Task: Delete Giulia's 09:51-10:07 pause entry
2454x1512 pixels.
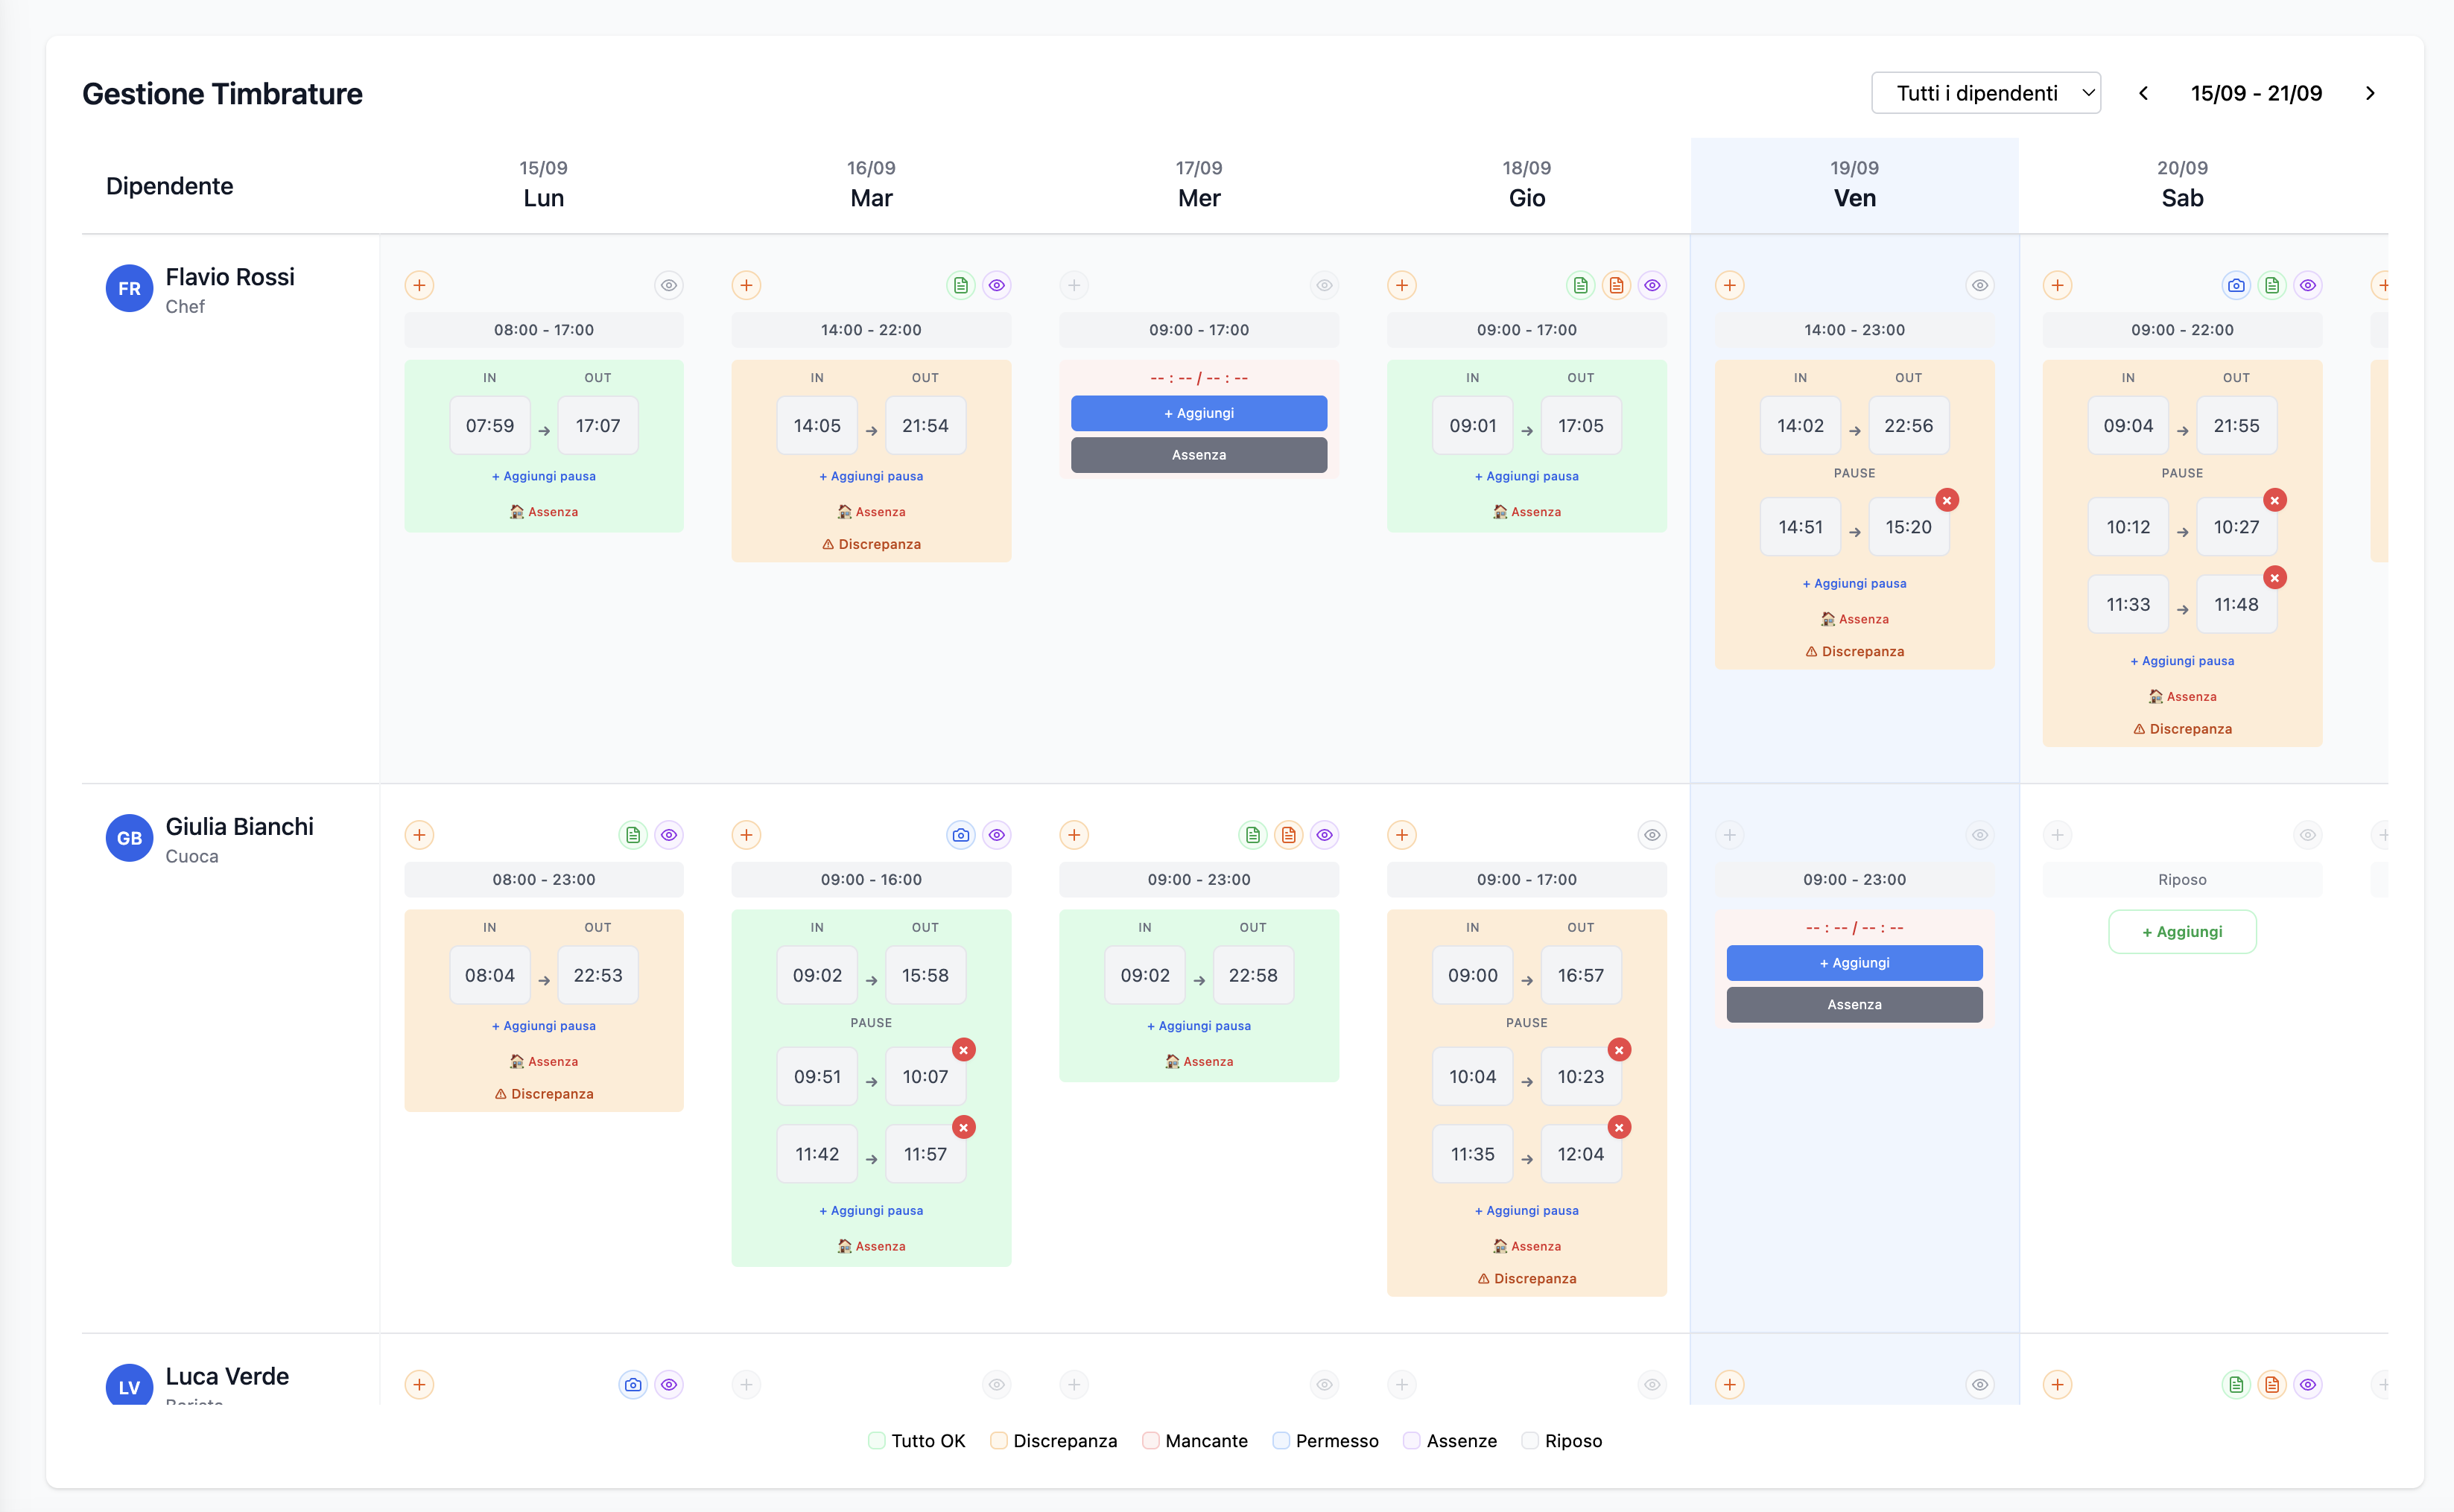Action: pyautogui.click(x=963, y=1050)
